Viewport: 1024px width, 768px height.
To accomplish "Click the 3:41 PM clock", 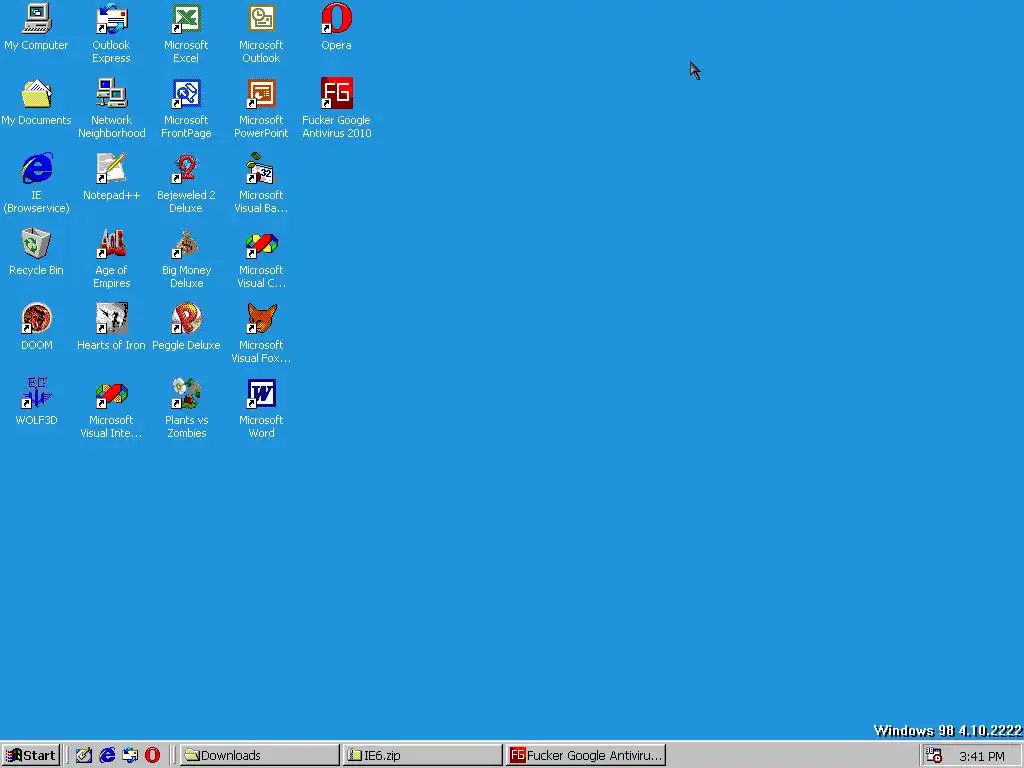I will coord(982,756).
